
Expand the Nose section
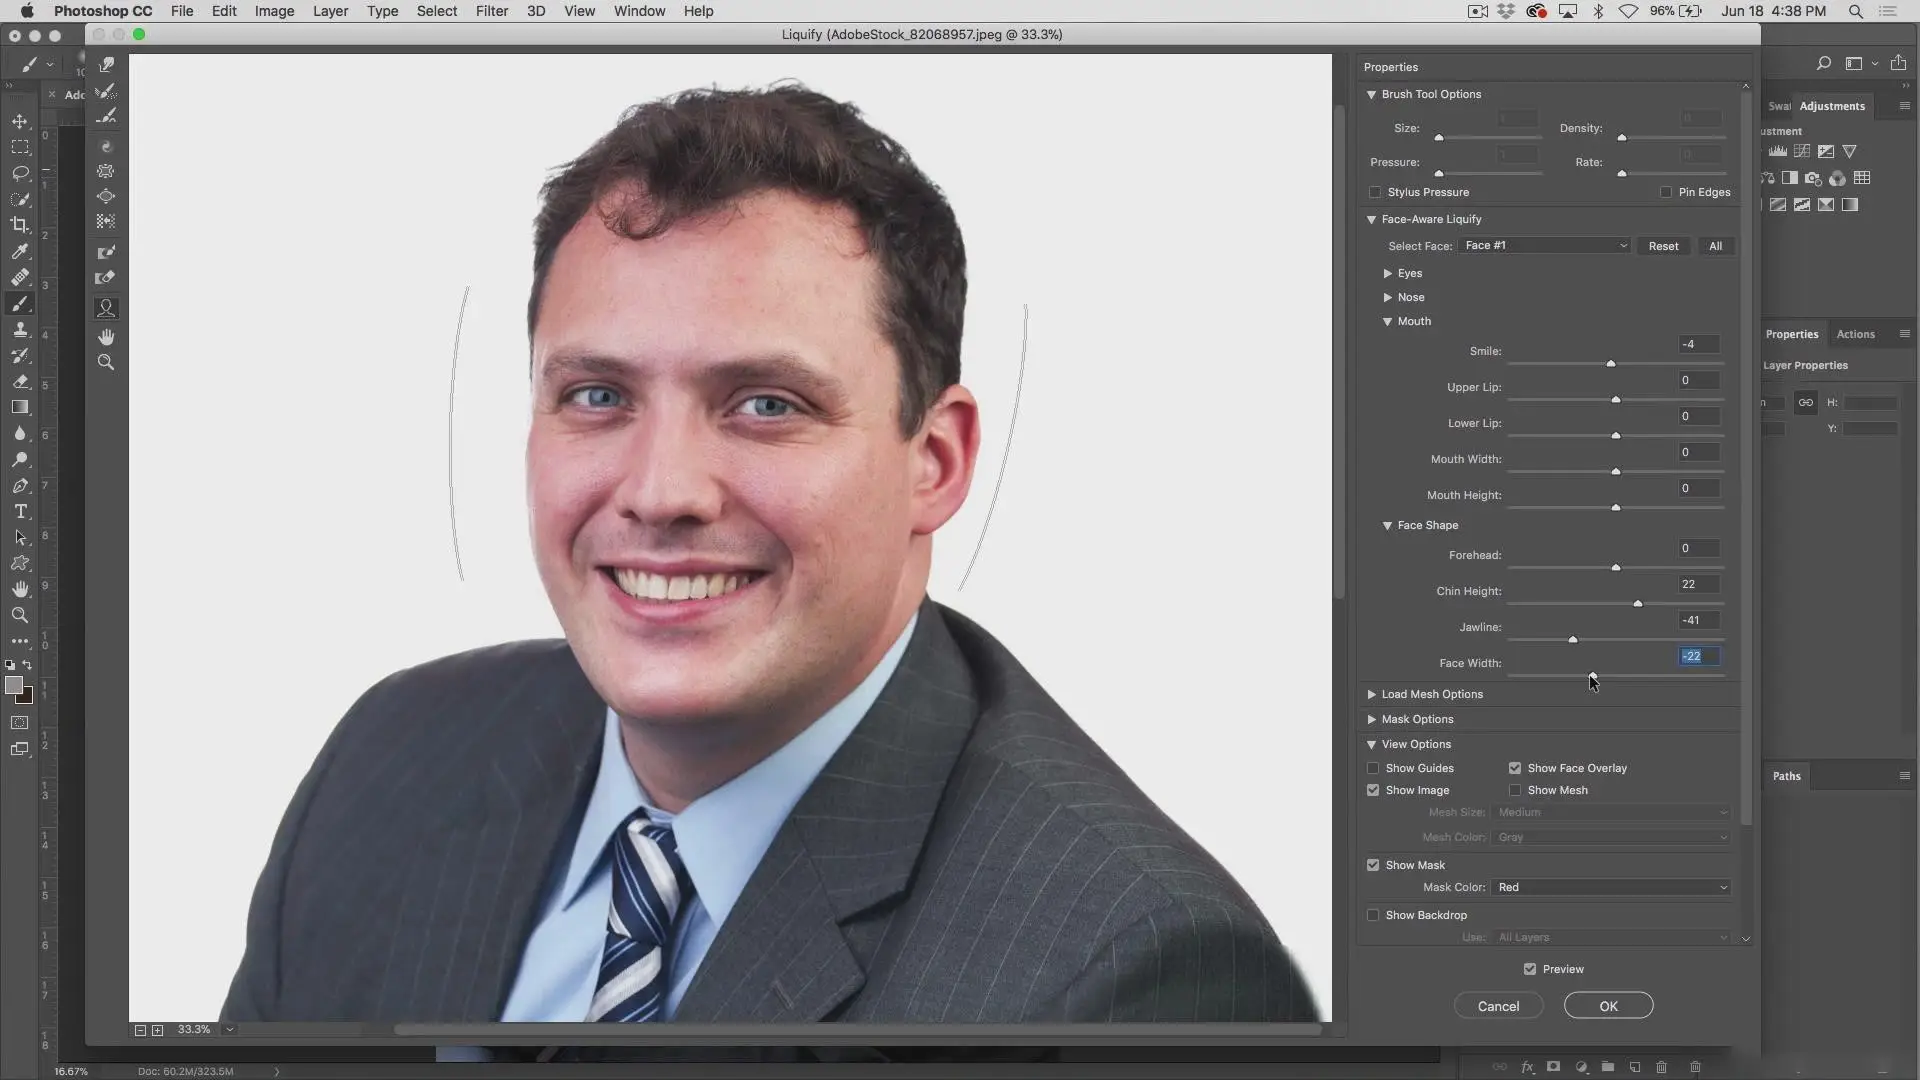pyautogui.click(x=1387, y=297)
